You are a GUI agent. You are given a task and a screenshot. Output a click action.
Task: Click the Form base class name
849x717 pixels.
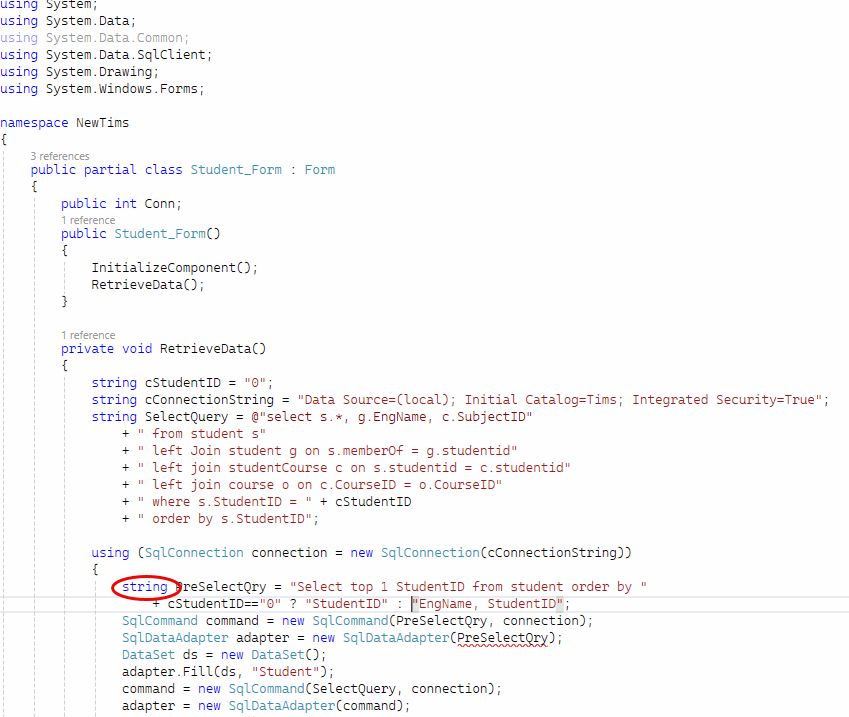[319, 169]
